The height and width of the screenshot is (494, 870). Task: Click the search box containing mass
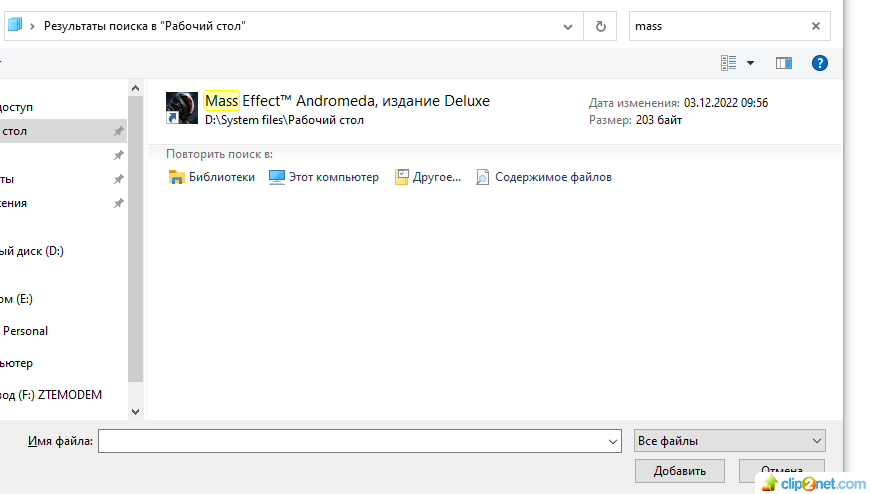pos(715,27)
